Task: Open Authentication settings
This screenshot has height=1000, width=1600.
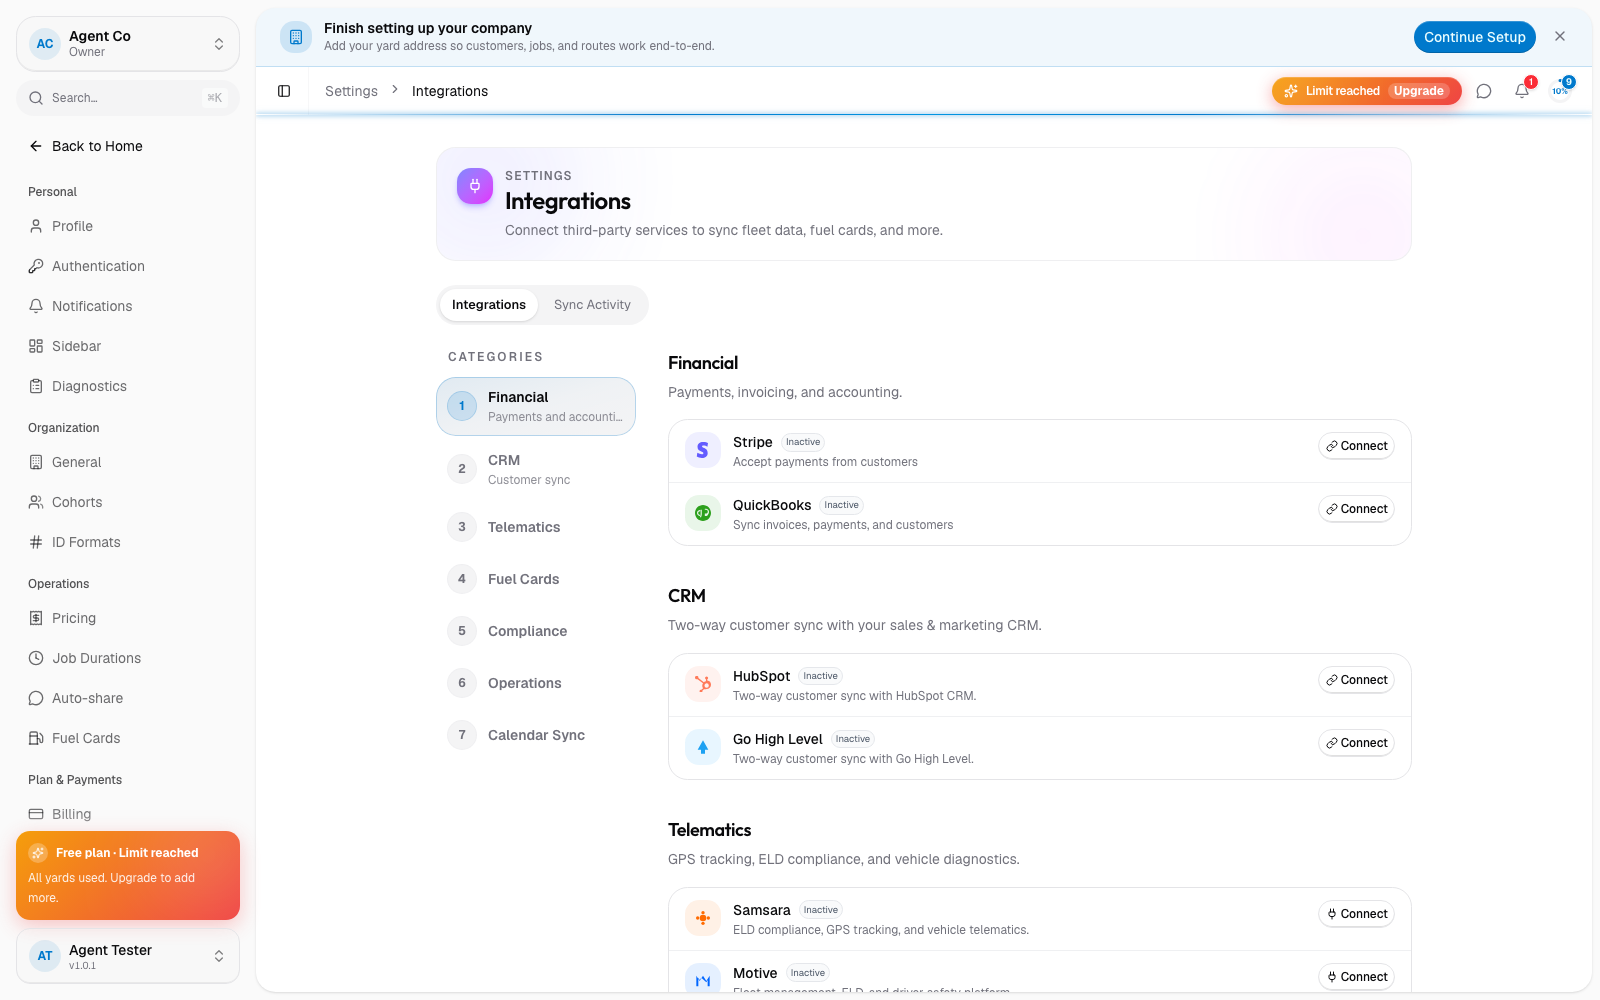Action: [x=128, y=266]
